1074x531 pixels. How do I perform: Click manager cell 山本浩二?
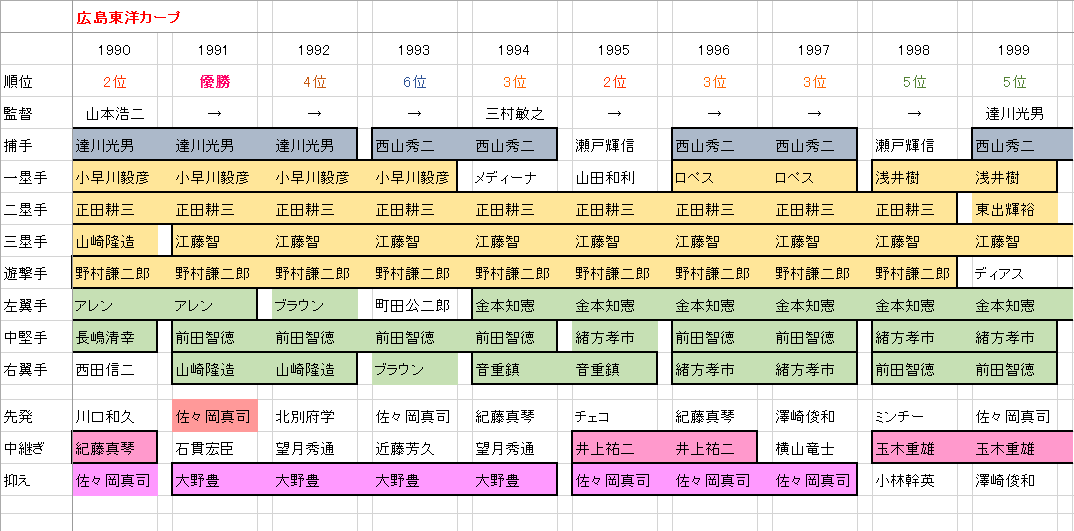click(x=114, y=114)
